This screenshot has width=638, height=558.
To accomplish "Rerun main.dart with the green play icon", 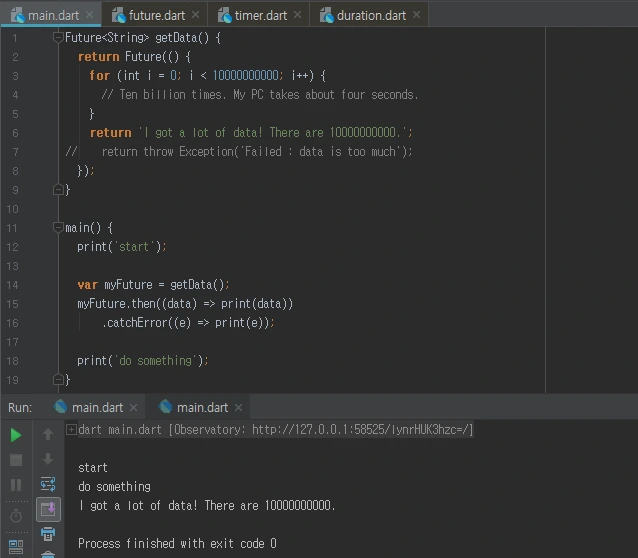I will 16,435.
